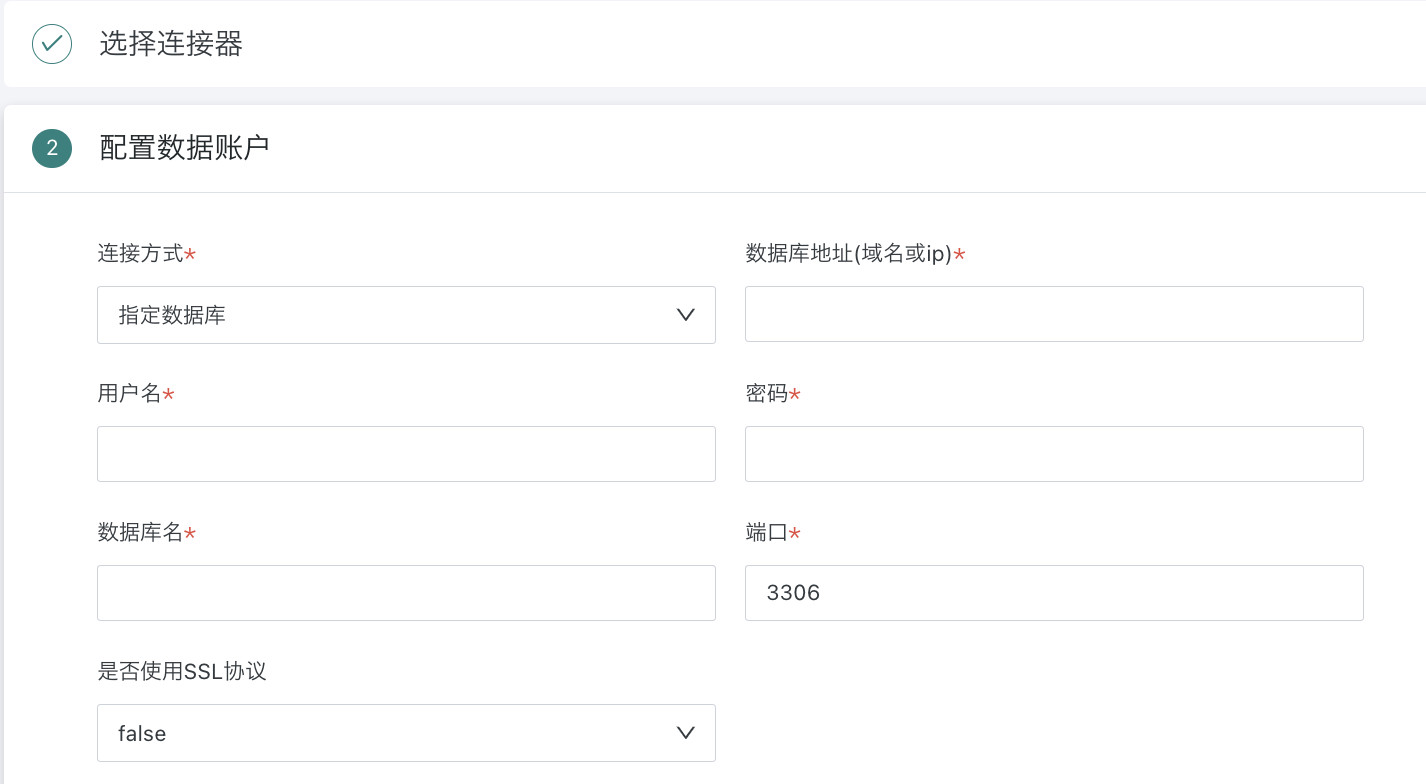Focus the 数据库名 input field
This screenshot has width=1426, height=784.
[406, 593]
